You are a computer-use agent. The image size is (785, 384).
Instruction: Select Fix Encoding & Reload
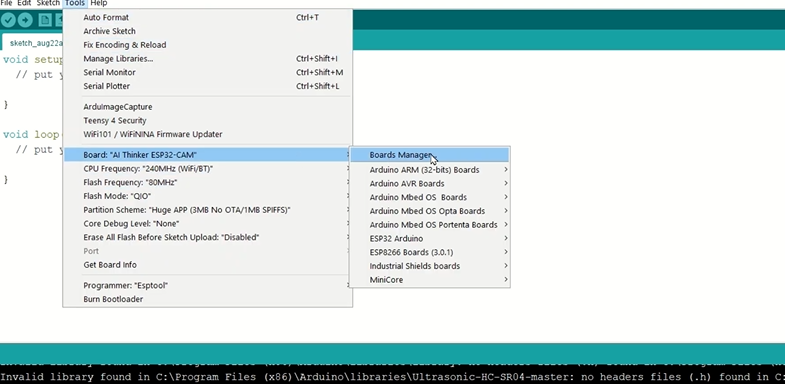click(208, 45)
